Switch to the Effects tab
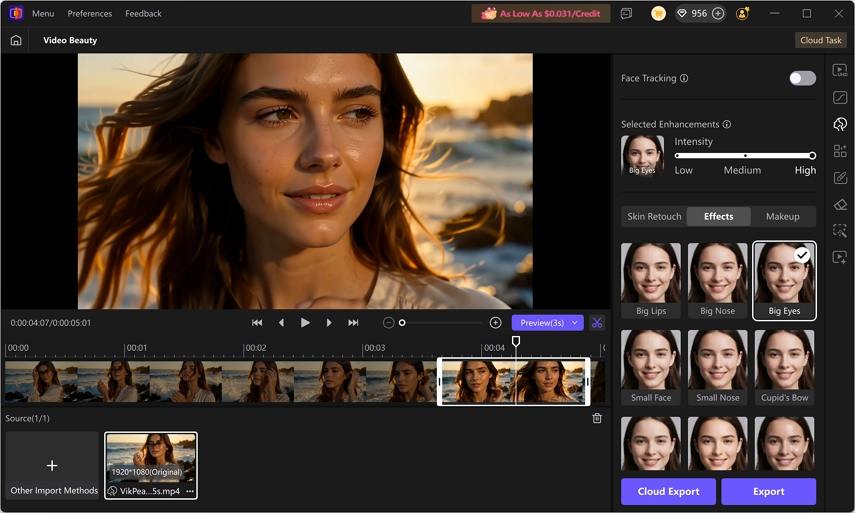 (x=719, y=216)
